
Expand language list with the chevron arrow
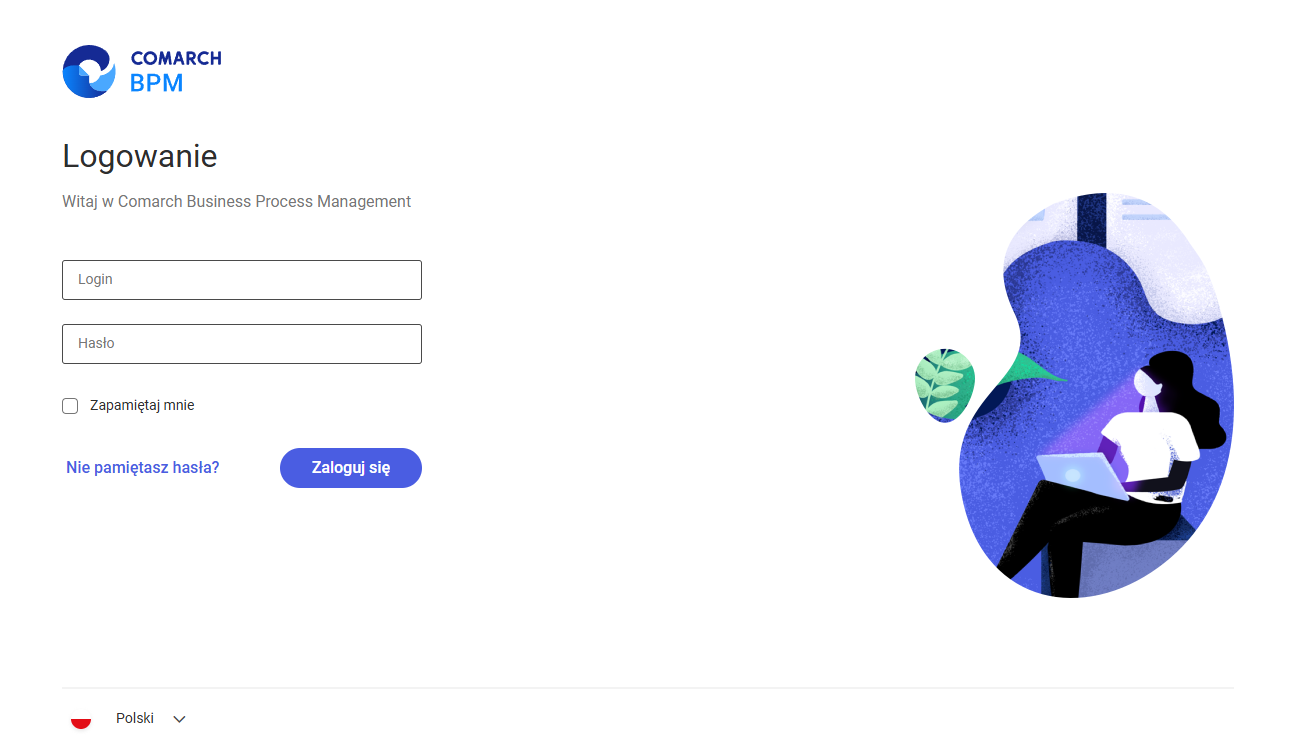point(179,719)
